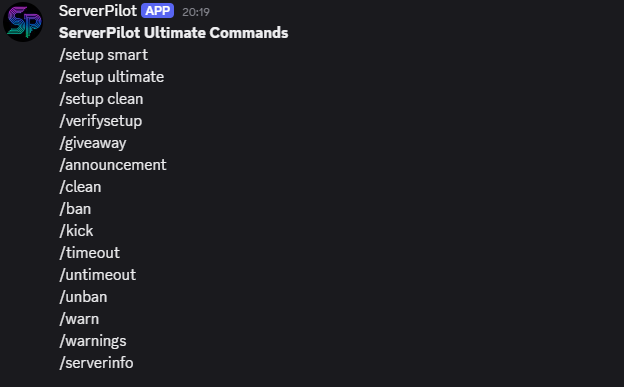
Task: Click the /untimeout command text
Action: (98, 275)
